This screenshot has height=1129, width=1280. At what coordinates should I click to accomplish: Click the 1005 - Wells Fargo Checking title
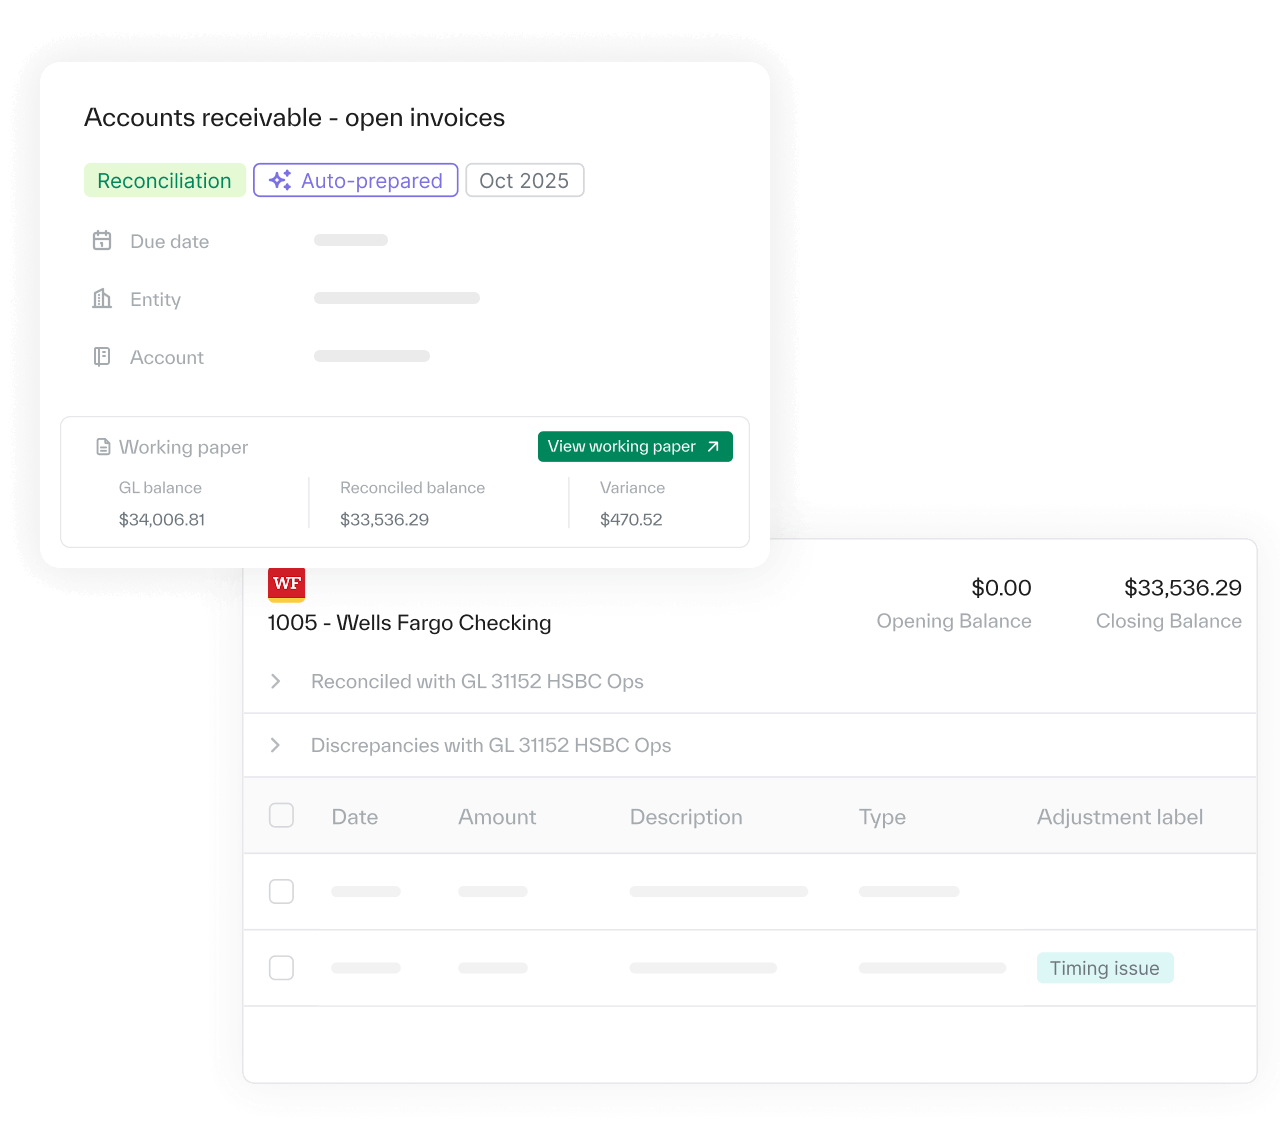coord(409,623)
